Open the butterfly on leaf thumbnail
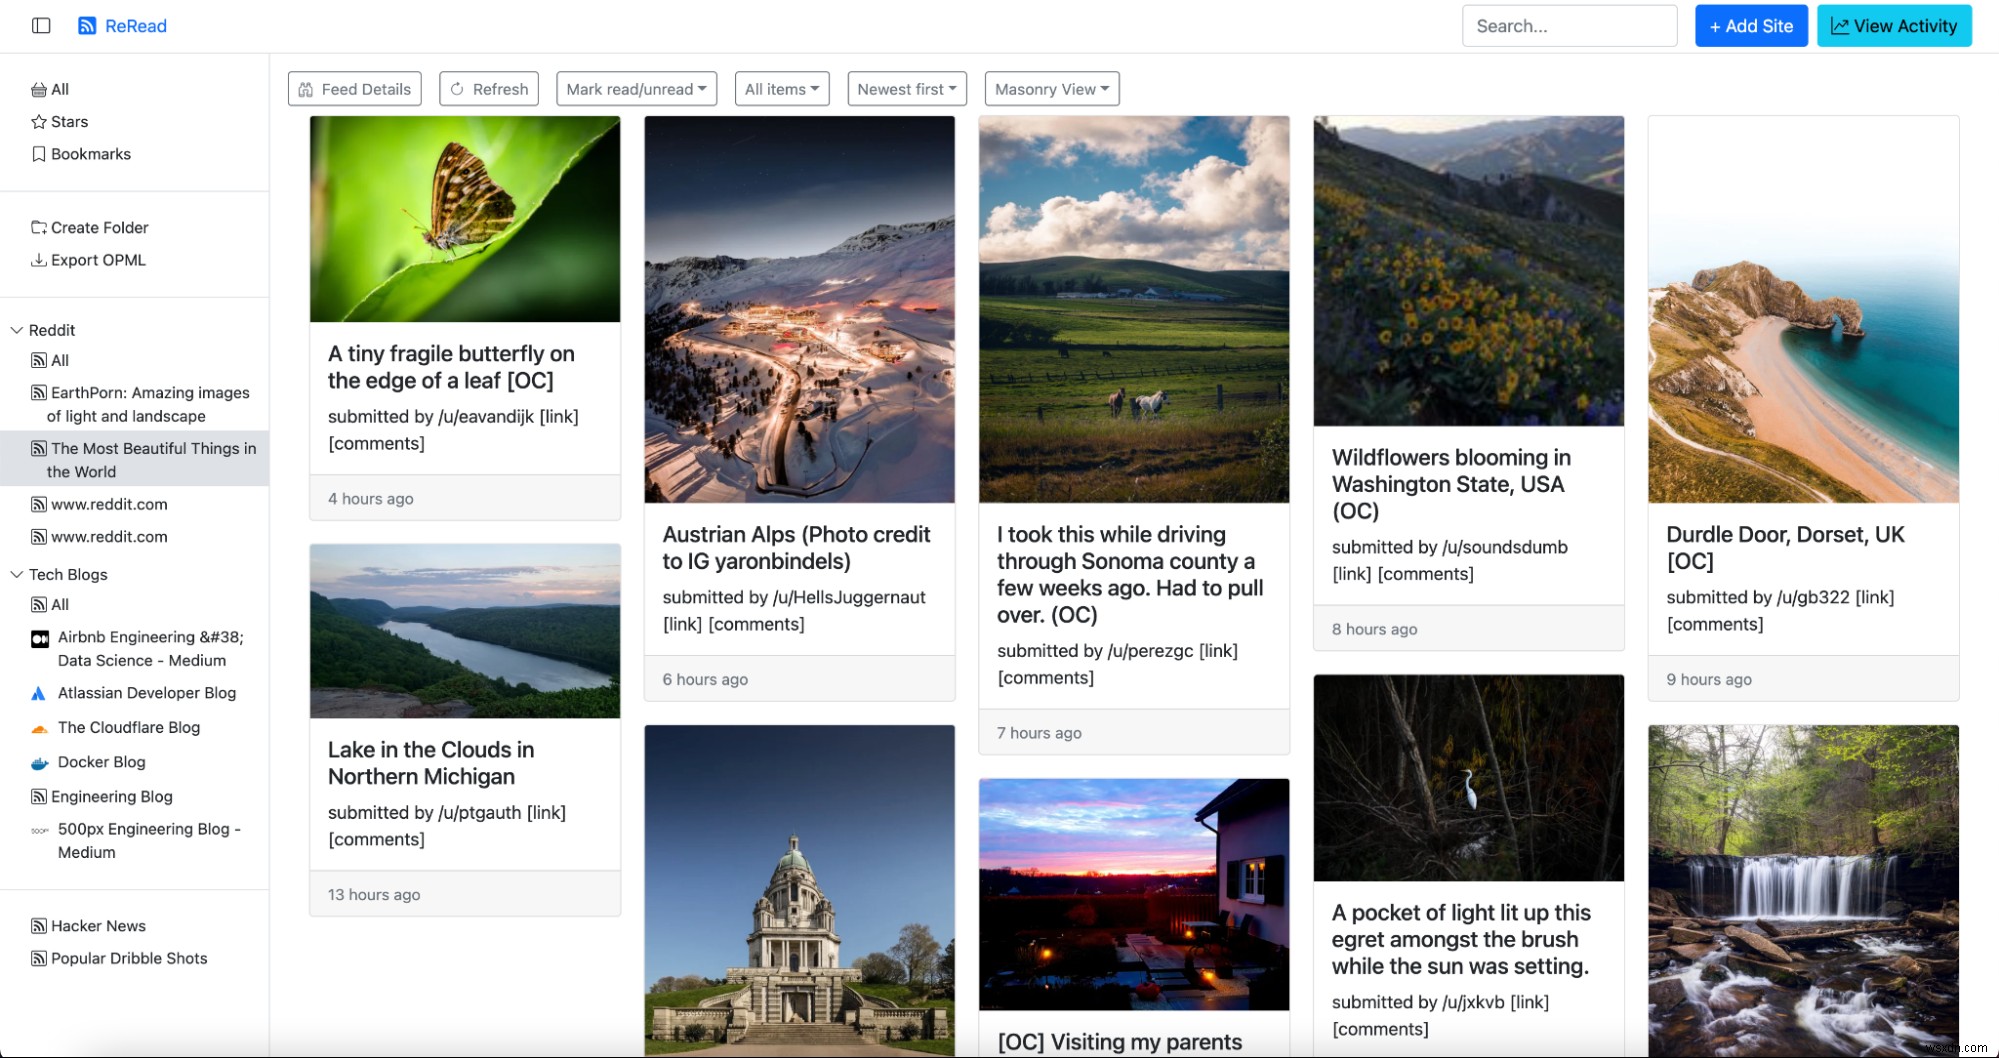 [x=465, y=219]
